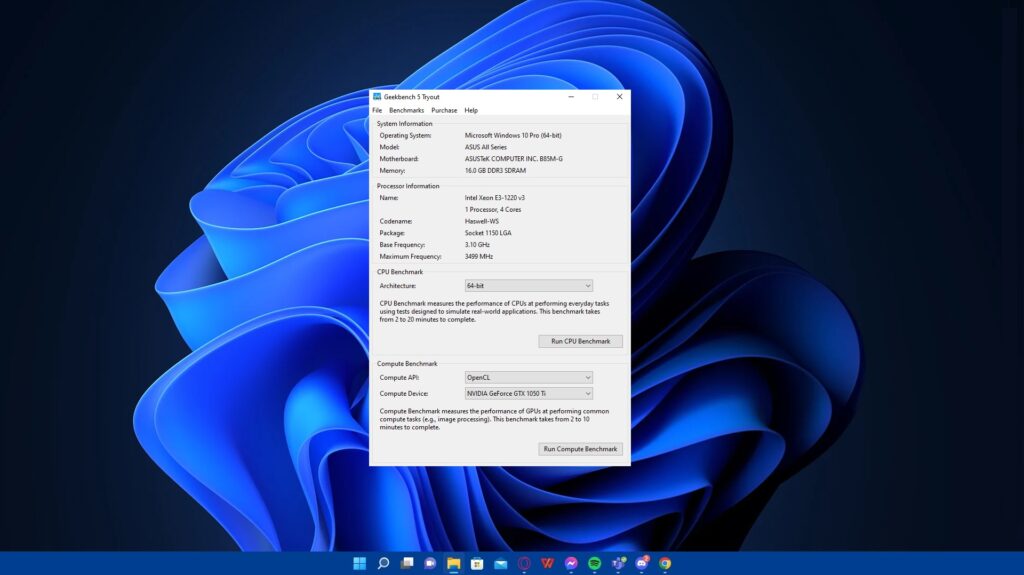
Task: Click the 3499 MHz maximum frequency value
Action: pyautogui.click(x=479, y=257)
